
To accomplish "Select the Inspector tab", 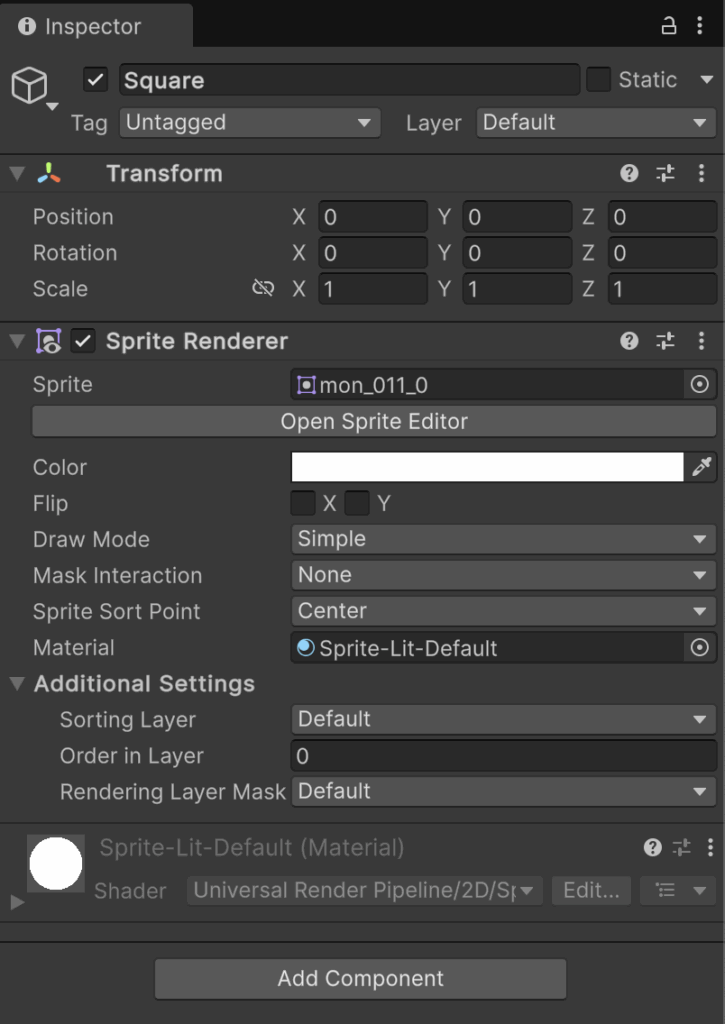I will 80,26.
